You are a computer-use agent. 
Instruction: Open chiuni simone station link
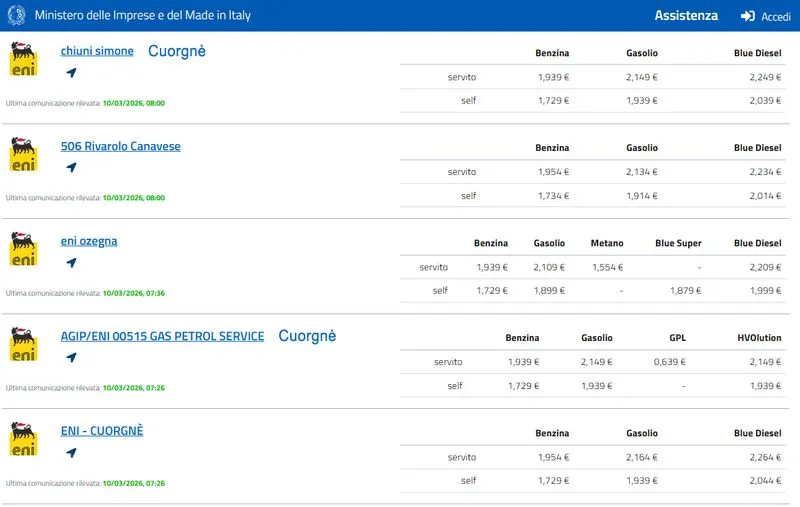97,51
